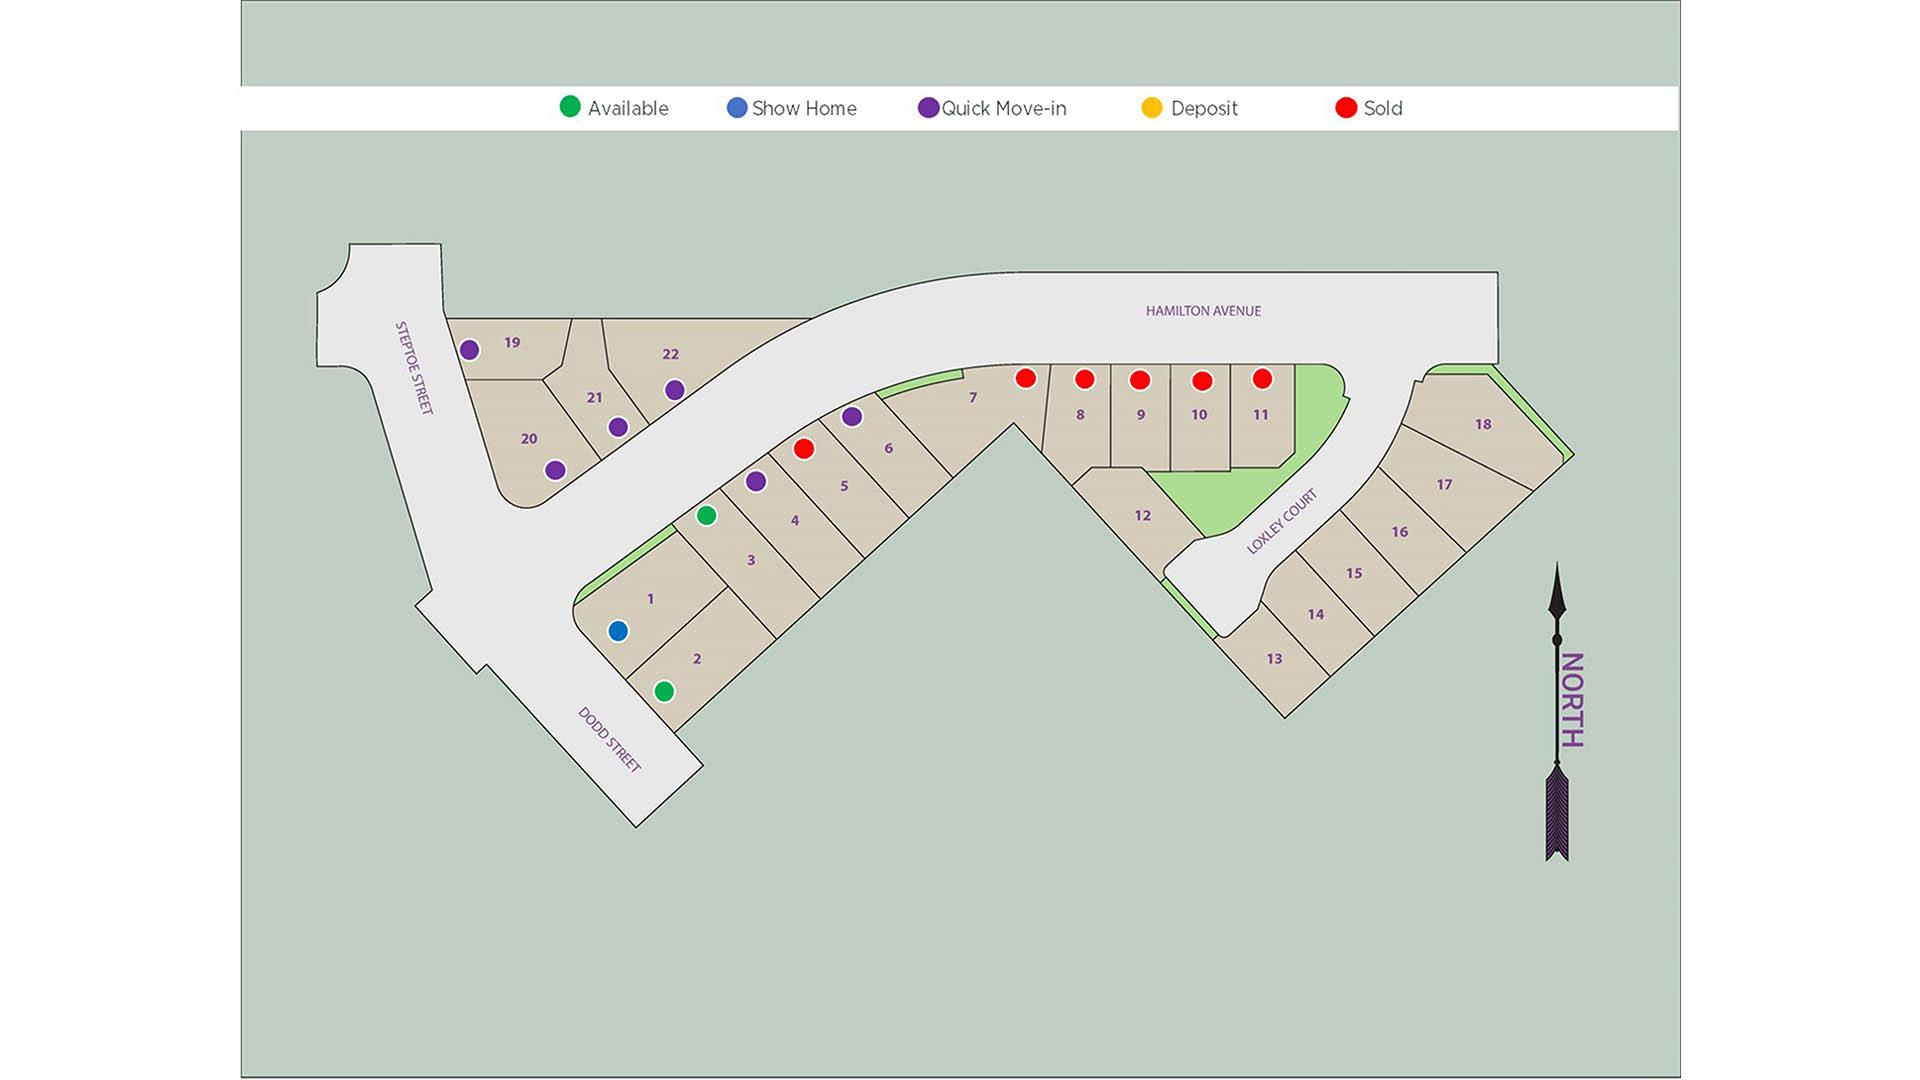Click the number 3 lot label
This screenshot has width=1920, height=1080.
coord(751,561)
